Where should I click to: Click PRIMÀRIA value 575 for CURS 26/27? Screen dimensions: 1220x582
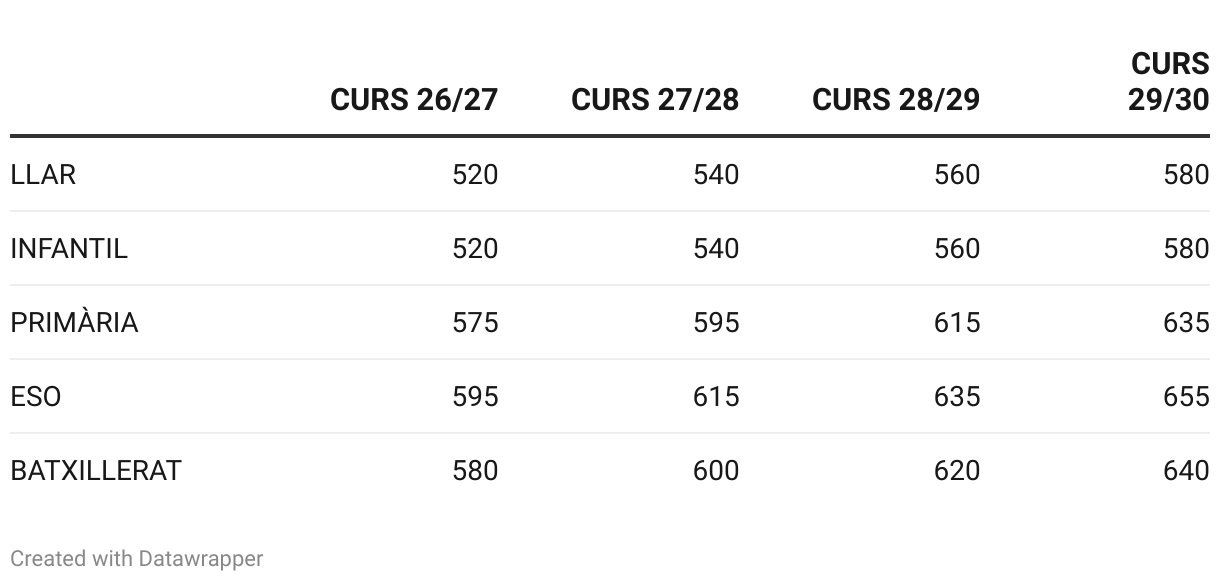pyautogui.click(x=475, y=323)
